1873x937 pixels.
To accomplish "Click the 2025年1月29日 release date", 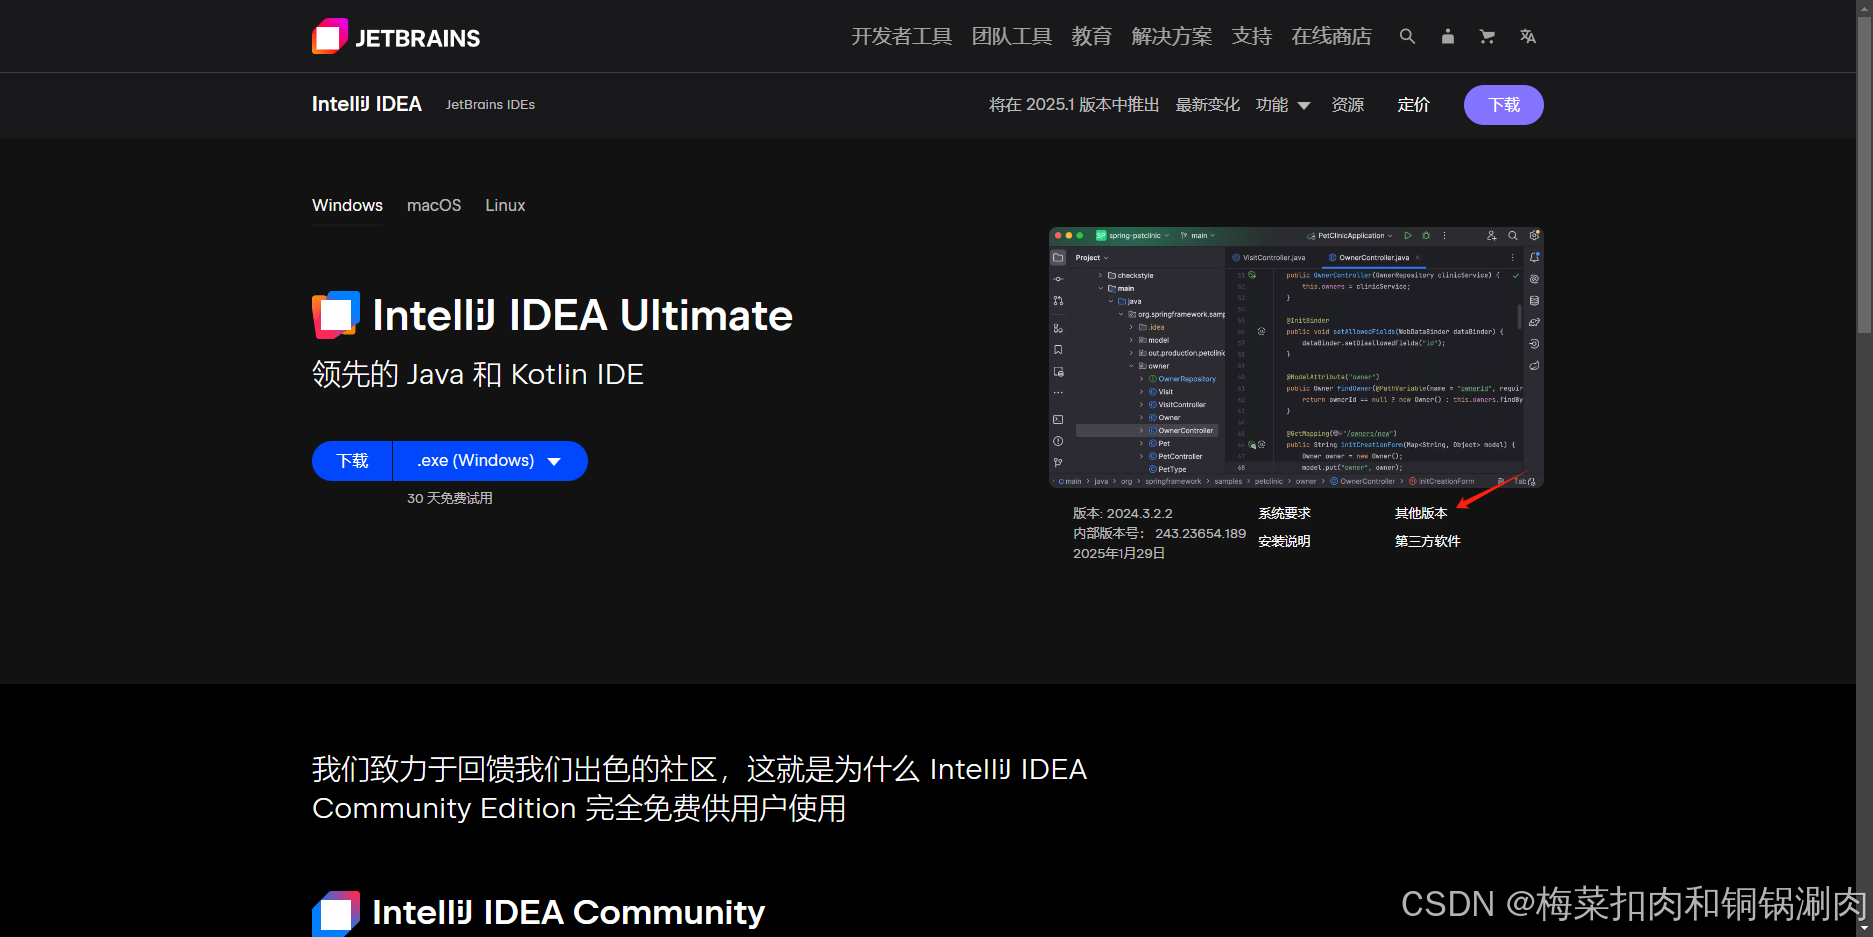I will click(1119, 553).
